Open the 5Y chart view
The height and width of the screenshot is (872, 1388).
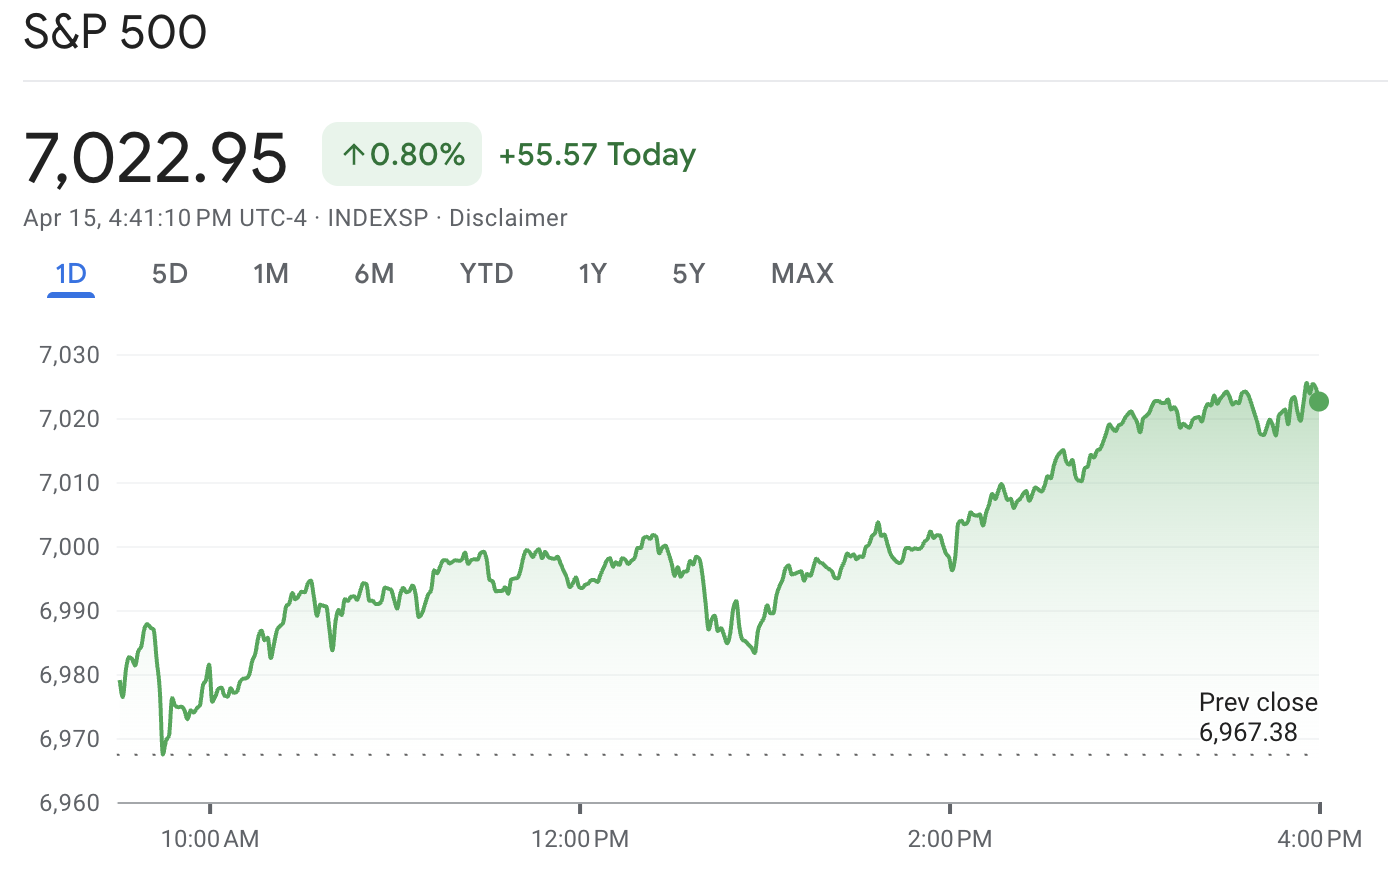pos(689,273)
